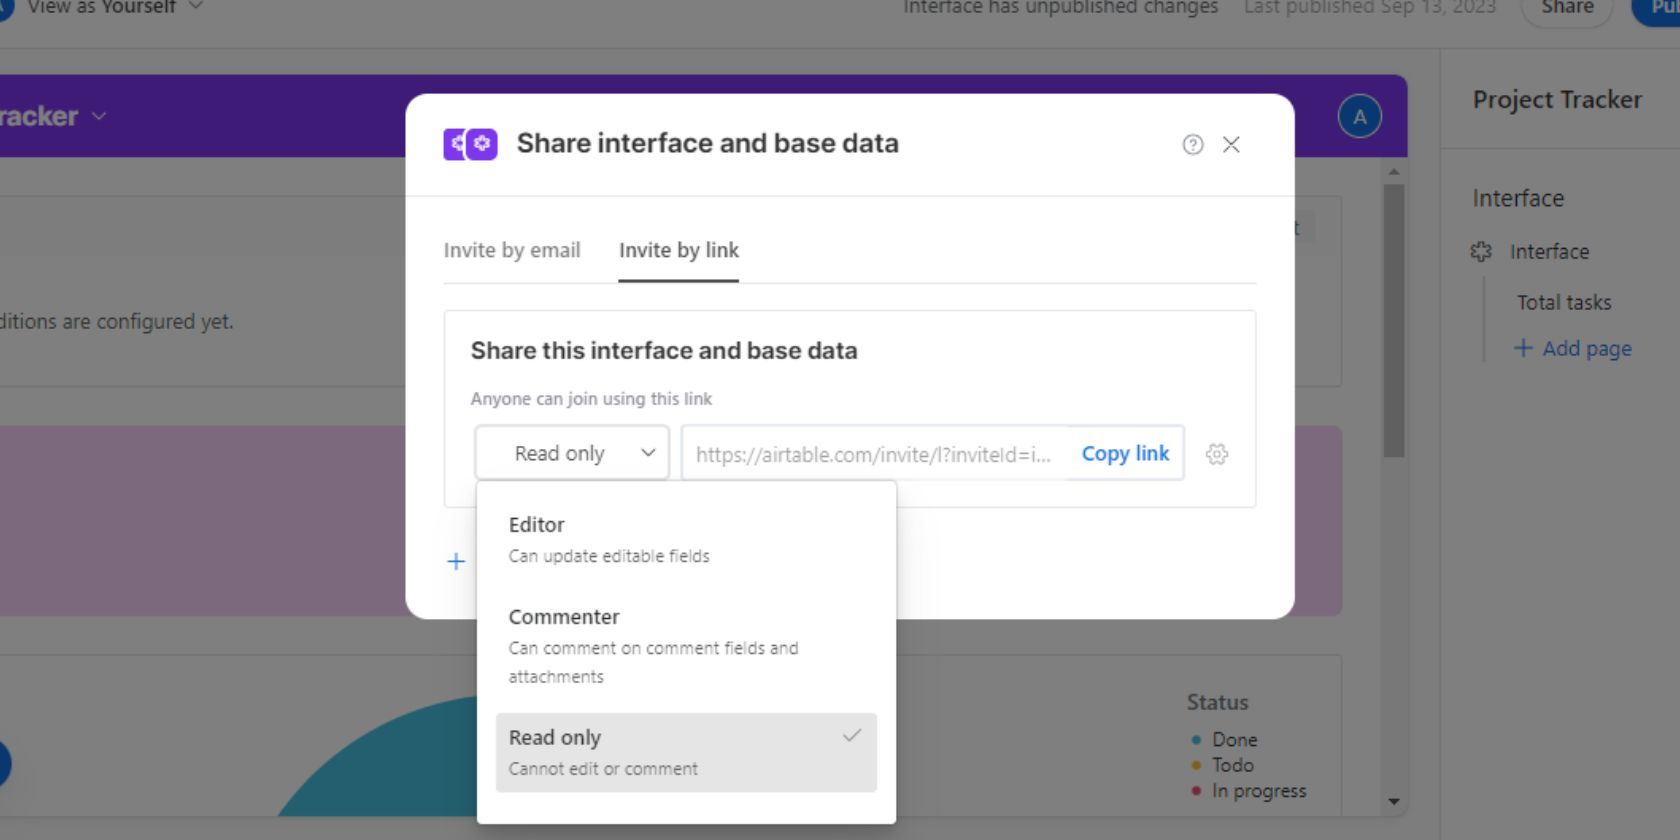Click Add page in sidebar

pyautogui.click(x=1586, y=348)
